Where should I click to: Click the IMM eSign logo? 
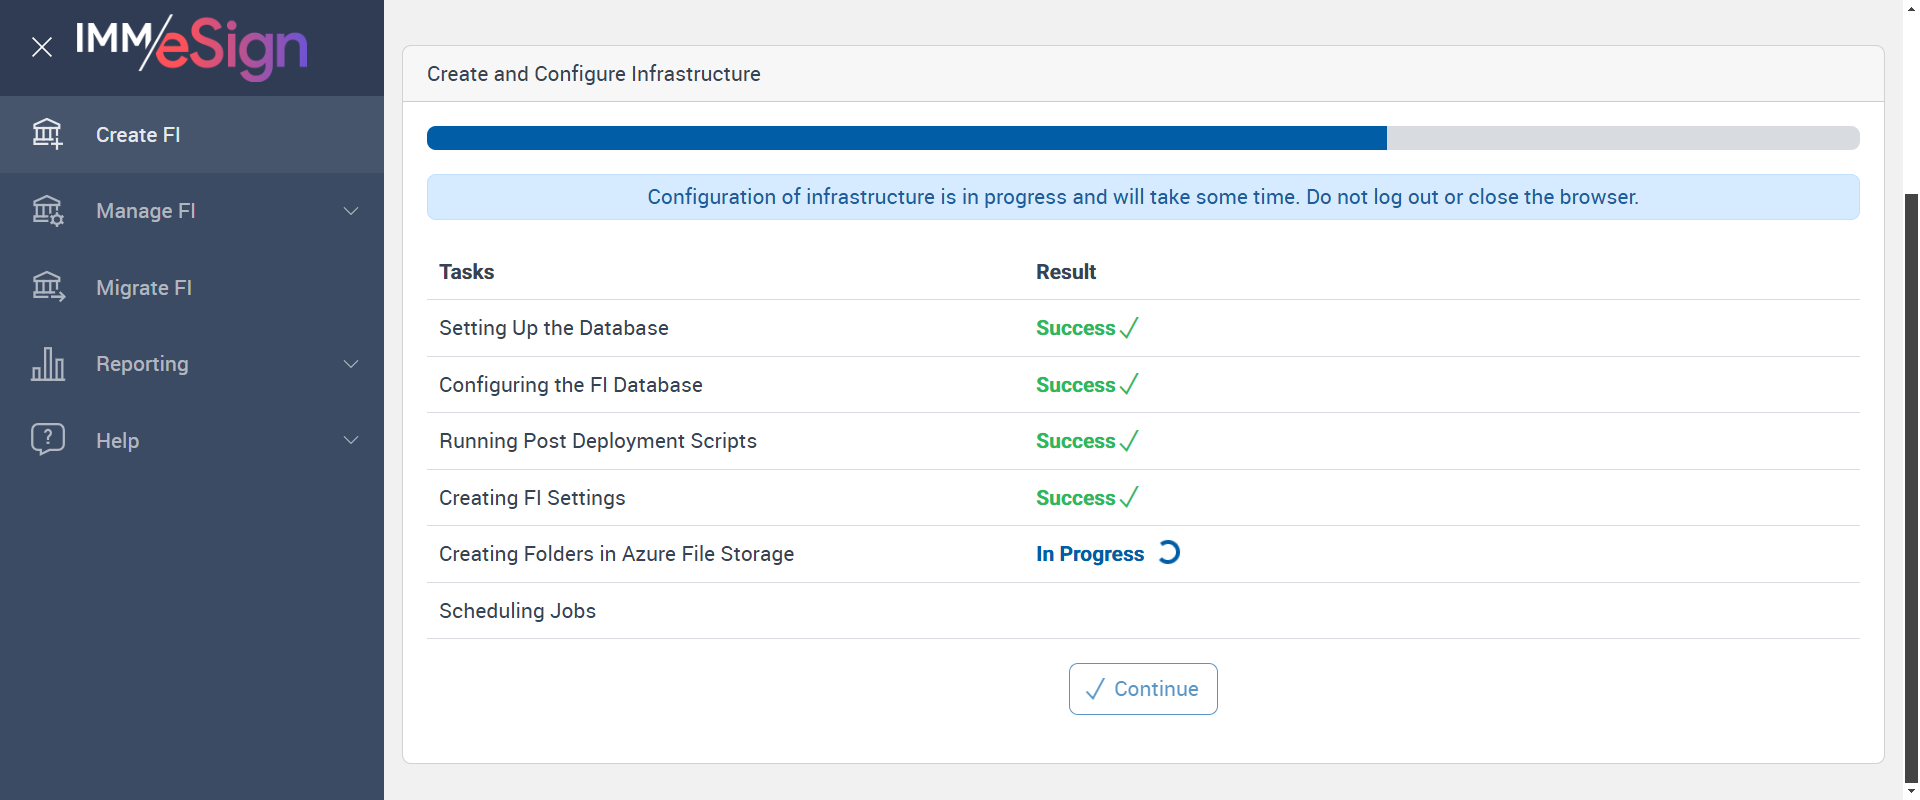tap(191, 46)
